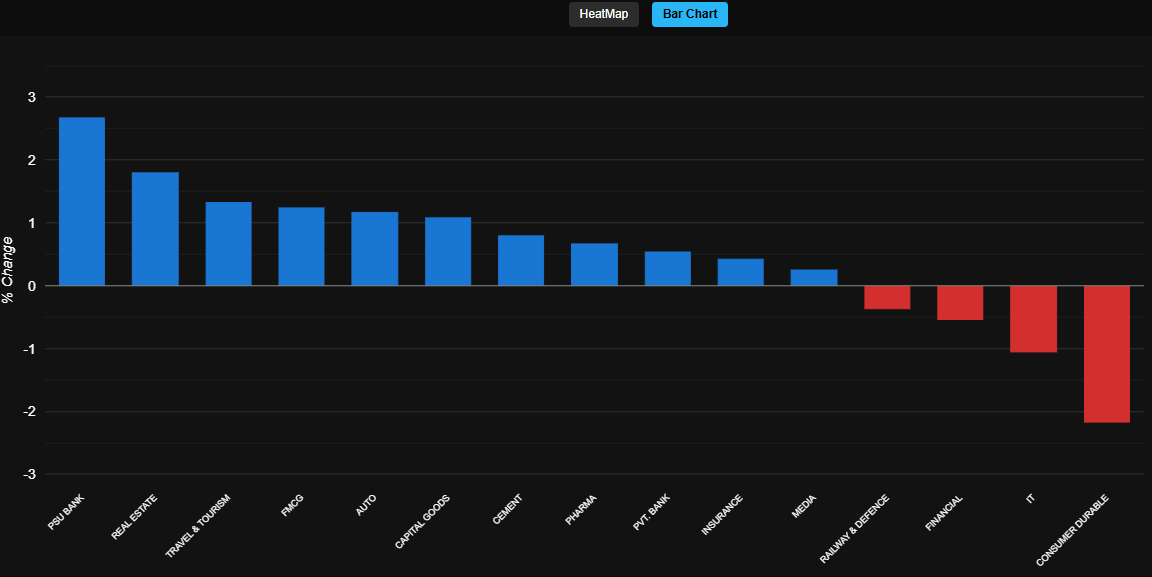This screenshot has width=1152, height=577.
Task: Click the INSURANCE sector bar
Action: coord(740,272)
